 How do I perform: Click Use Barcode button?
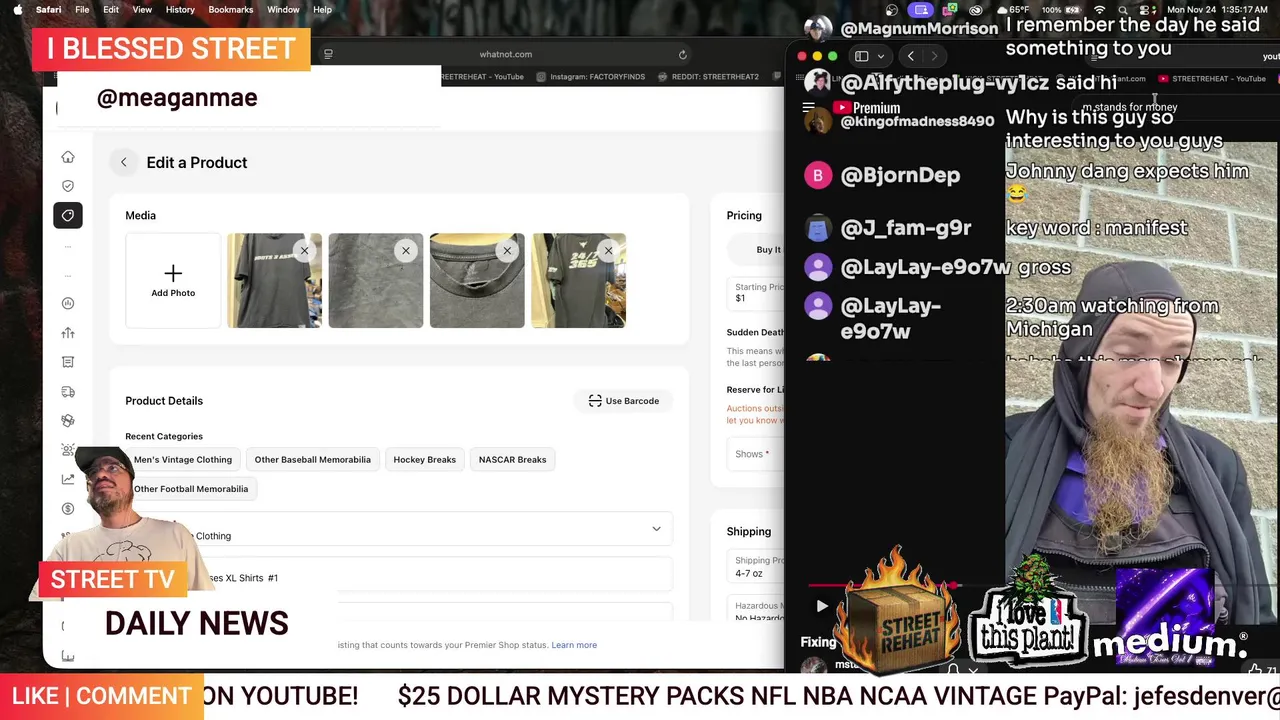pyautogui.click(x=623, y=401)
